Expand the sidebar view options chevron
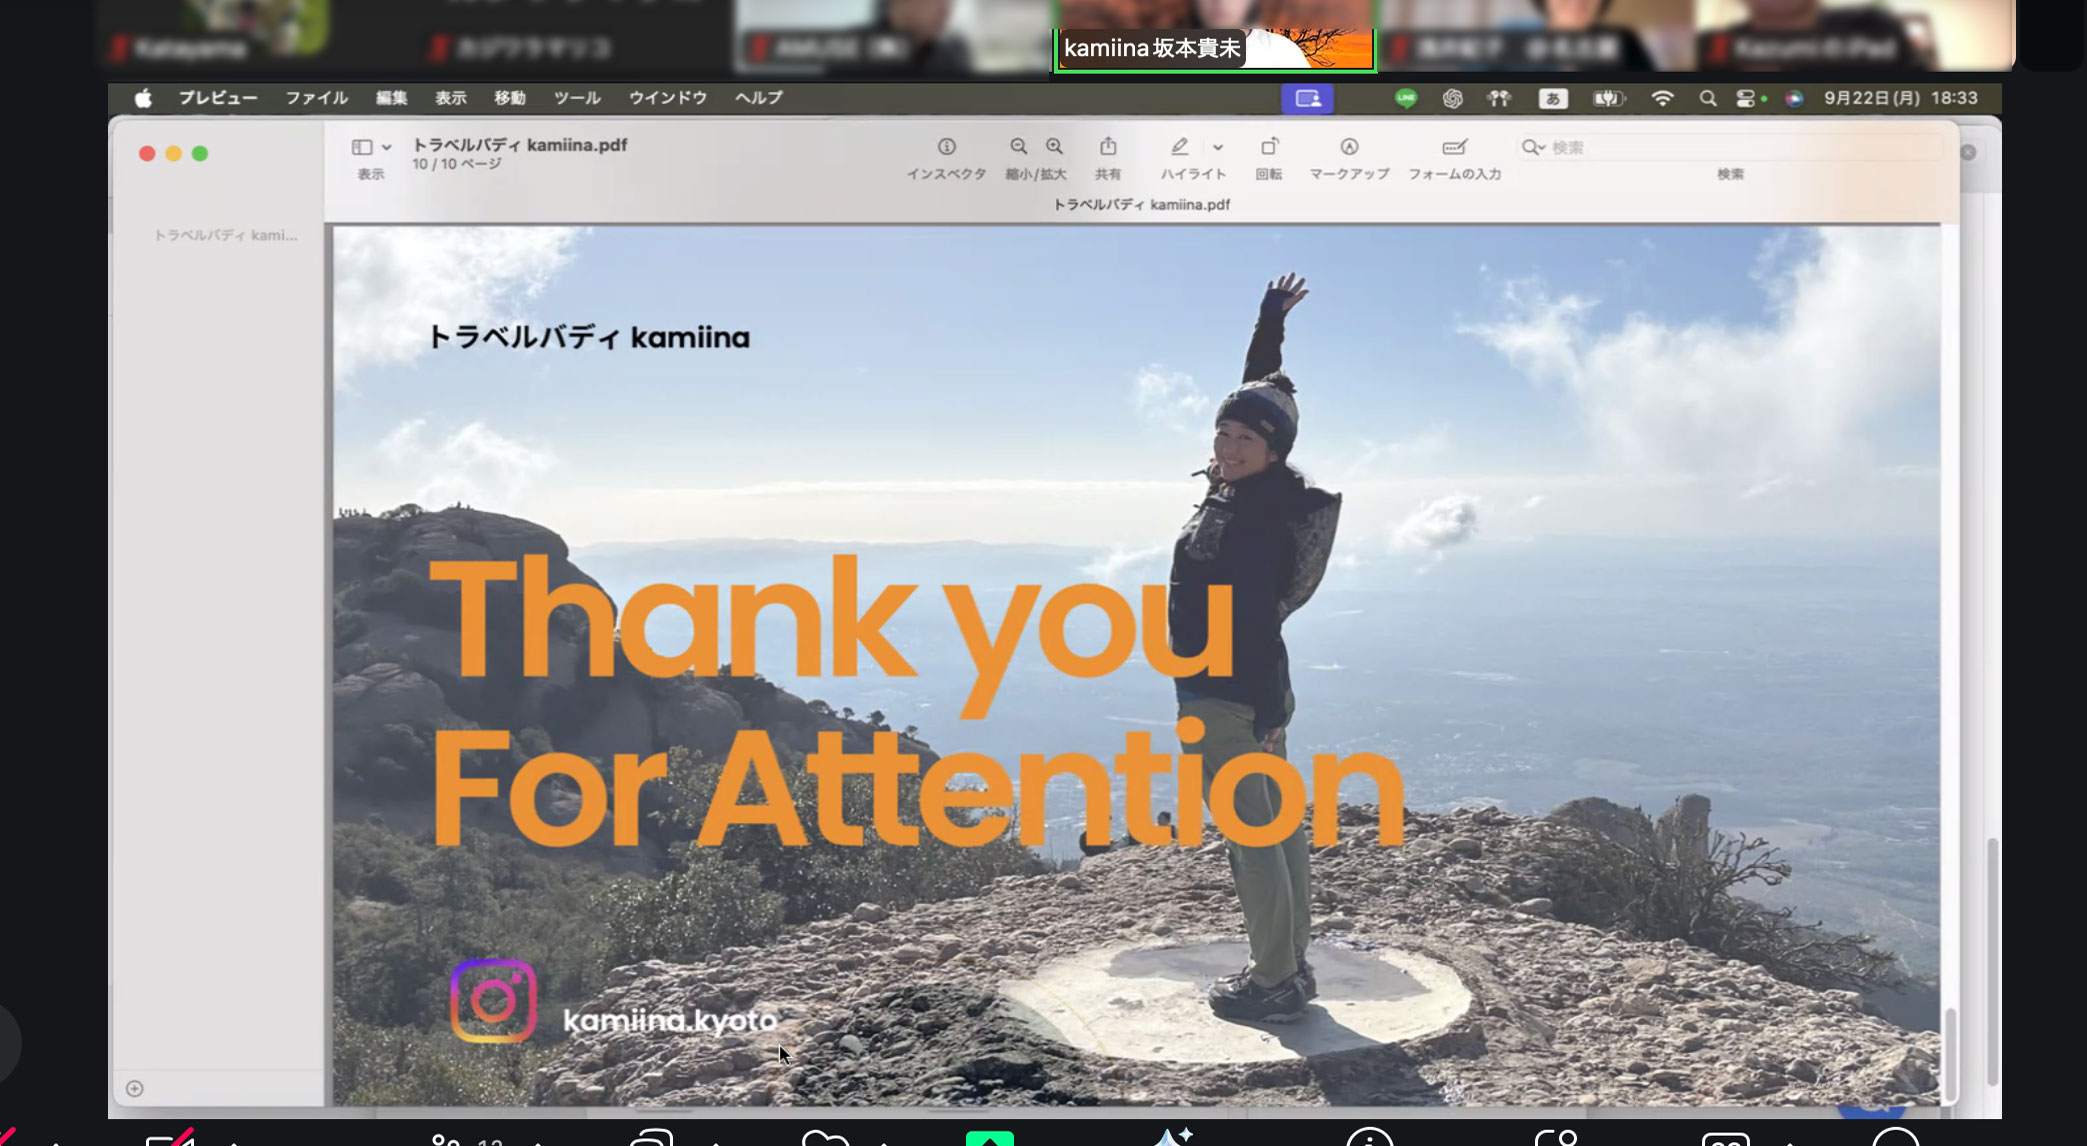 pyautogui.click(x=387, y=147)
